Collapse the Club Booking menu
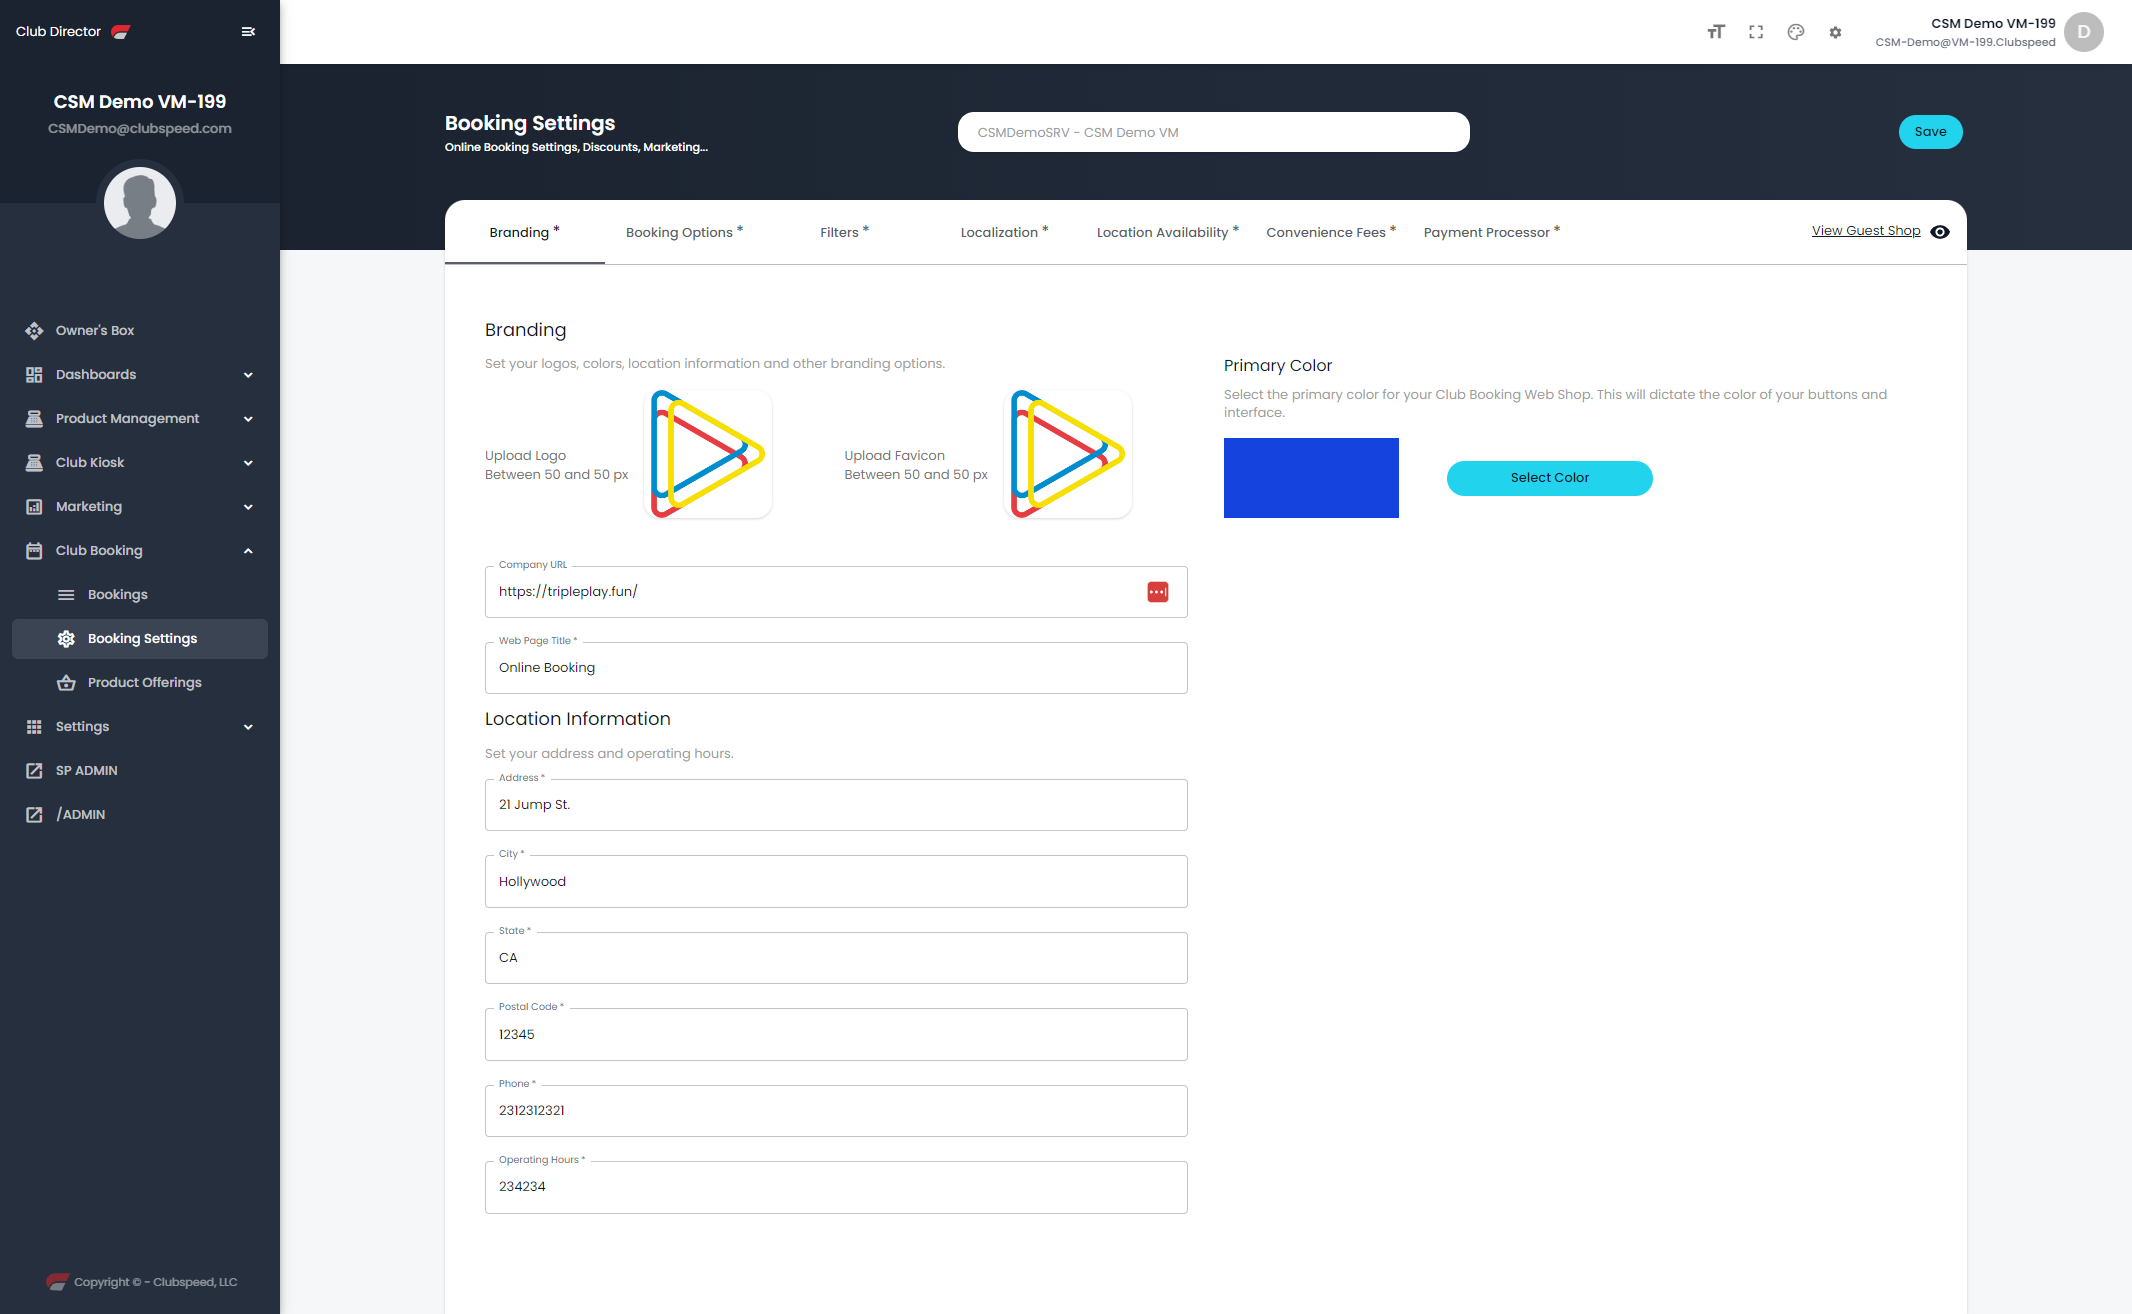2132x1314 pixels. (140, 551)
